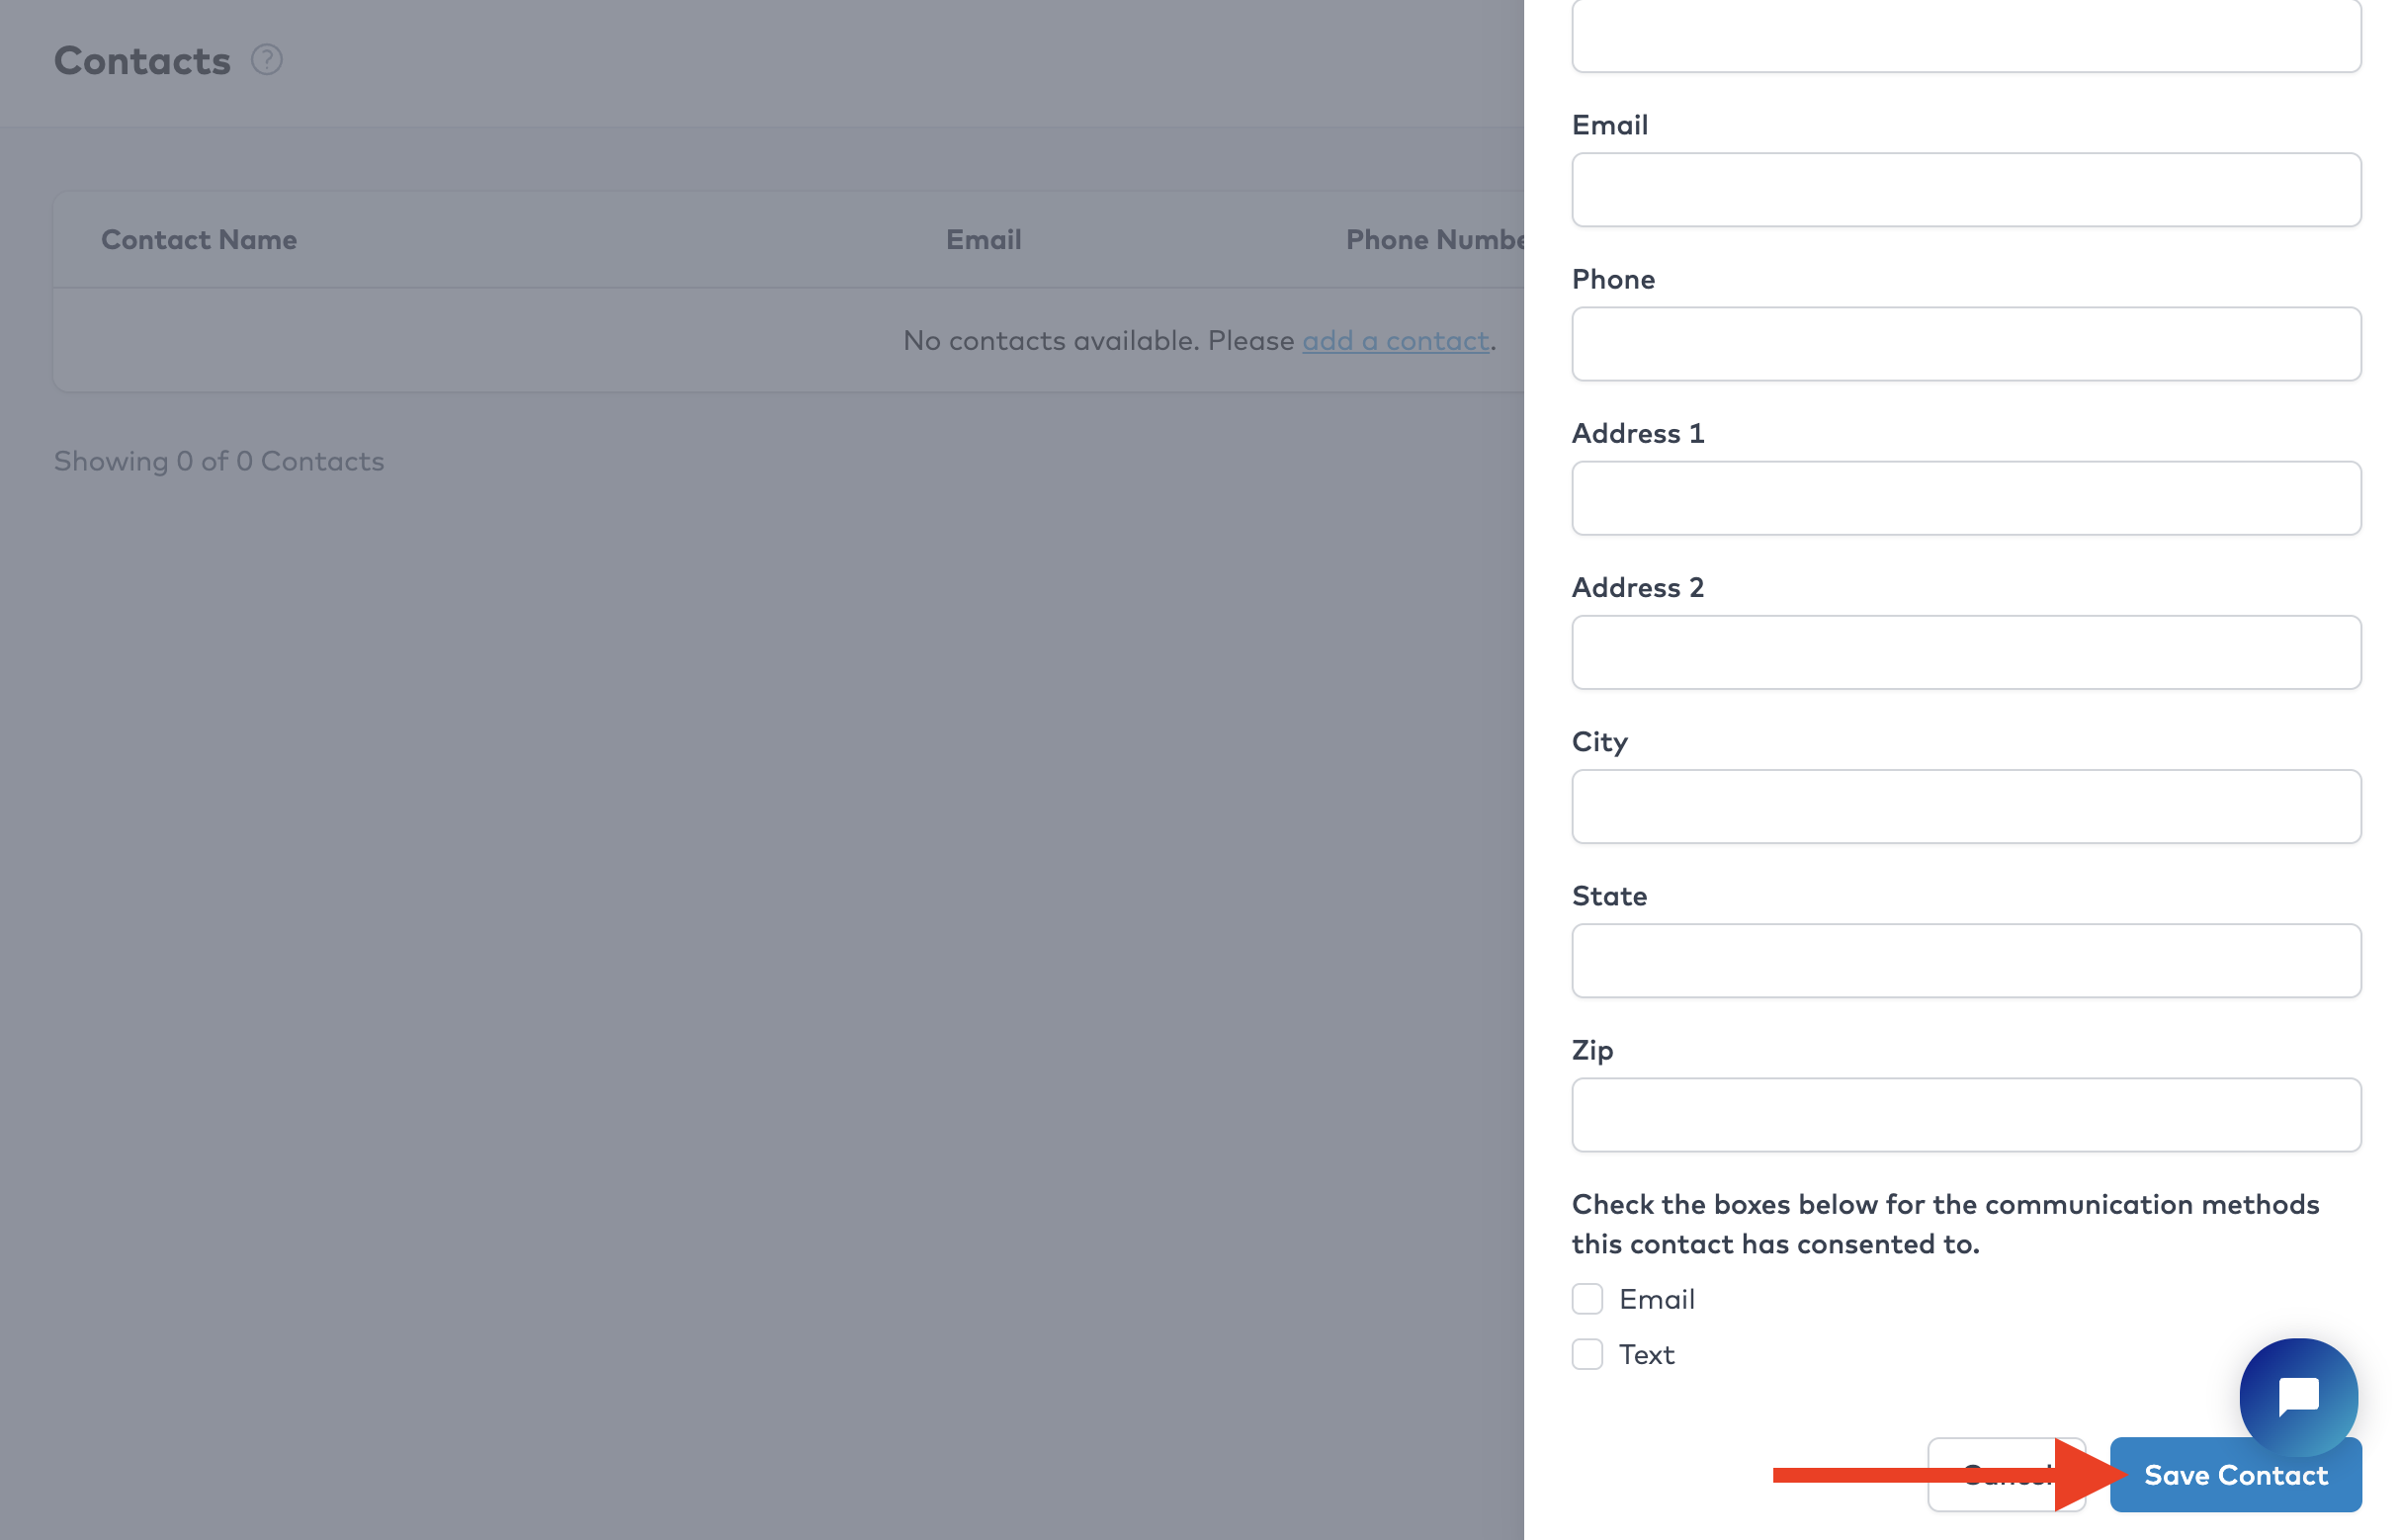Click the Contact Name column header
This screenshot has height=1540, width=2400.
click(199, 240)
